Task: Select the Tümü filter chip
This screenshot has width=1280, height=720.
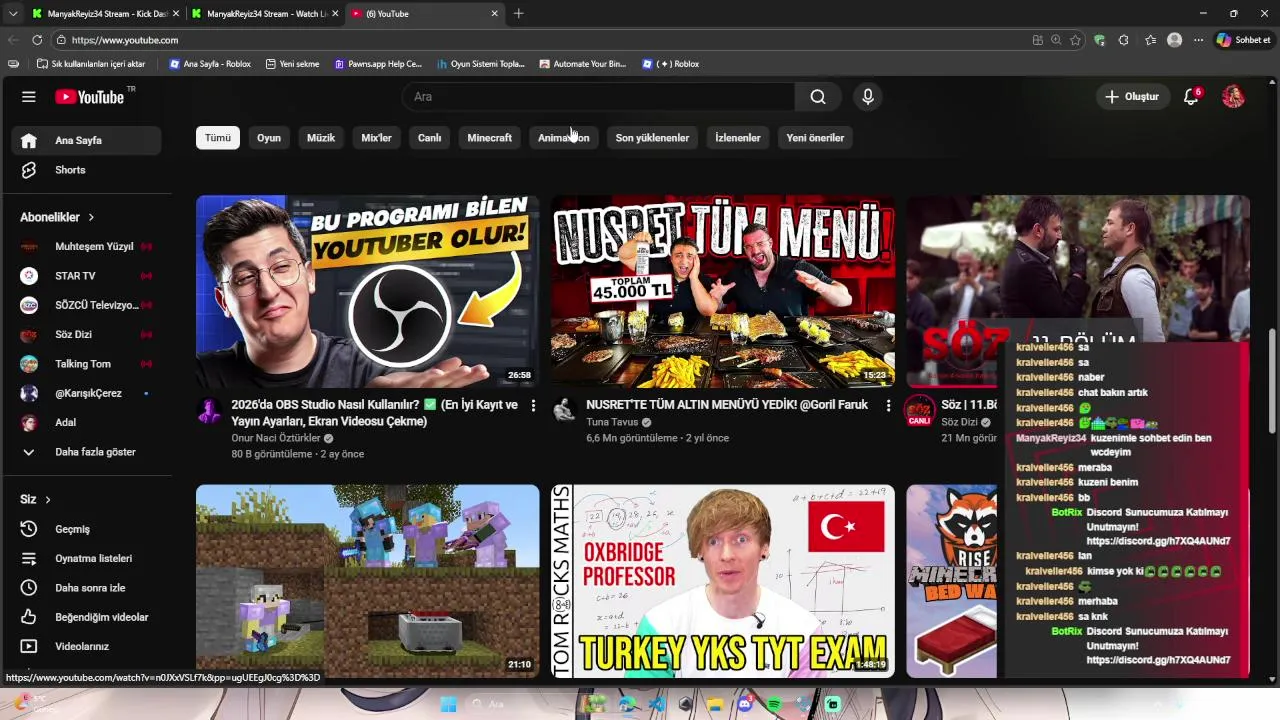Action: click(218, 138)
